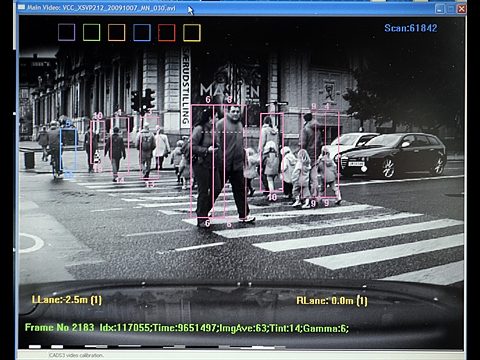The width and height of the screenshot is (480, 360).
Task: Click the Frame No 2183 status text
Action: (60, 327)
